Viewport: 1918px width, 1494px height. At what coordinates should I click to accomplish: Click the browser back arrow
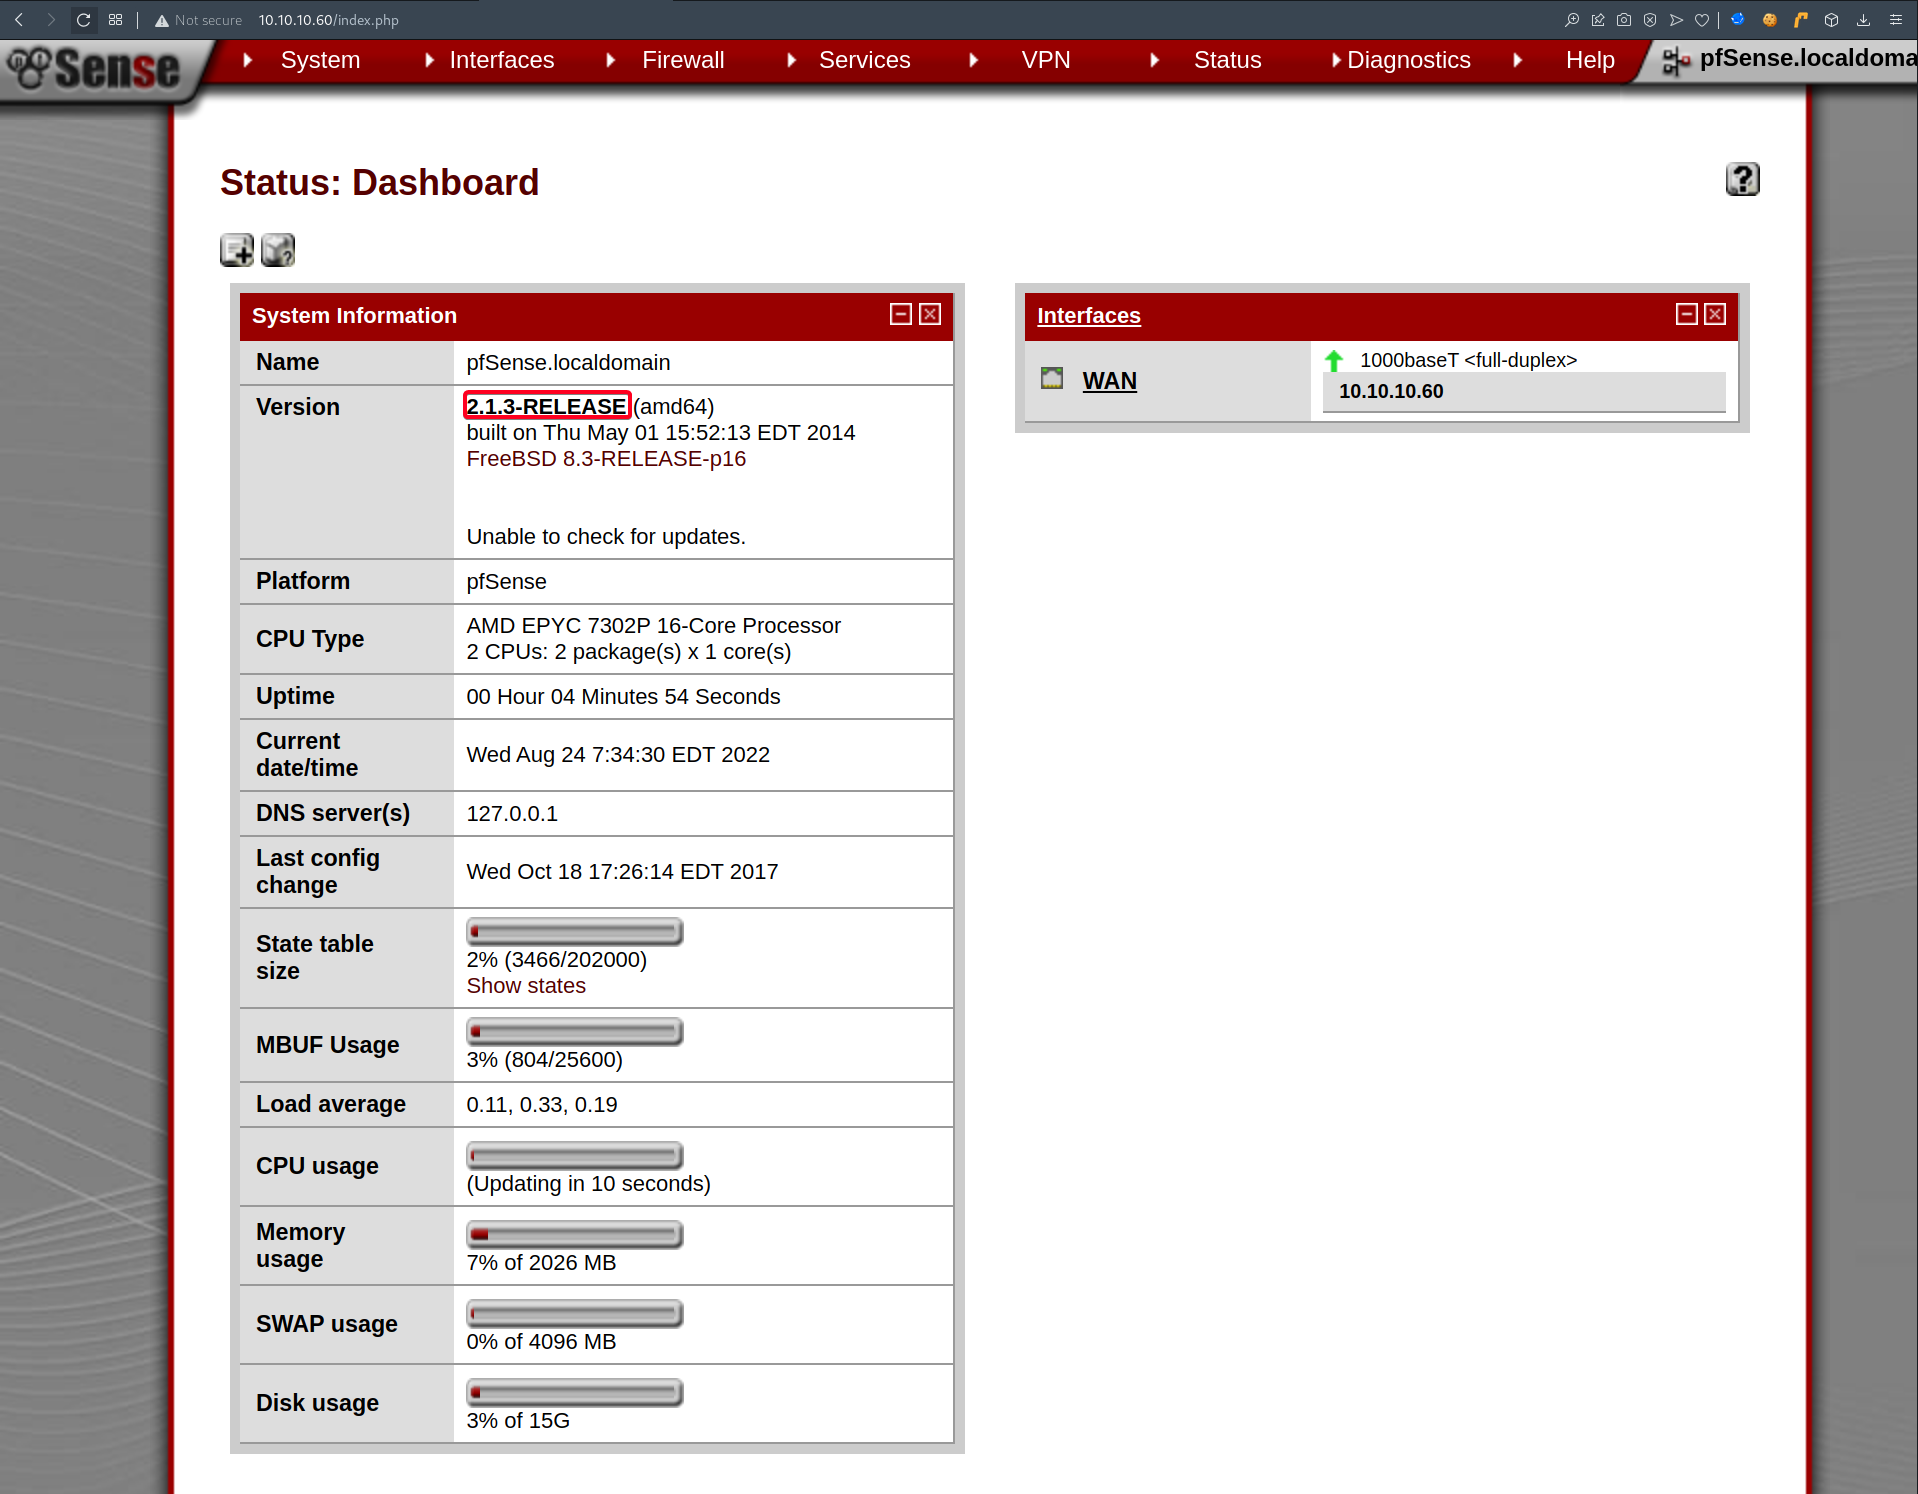pos(19,20)
